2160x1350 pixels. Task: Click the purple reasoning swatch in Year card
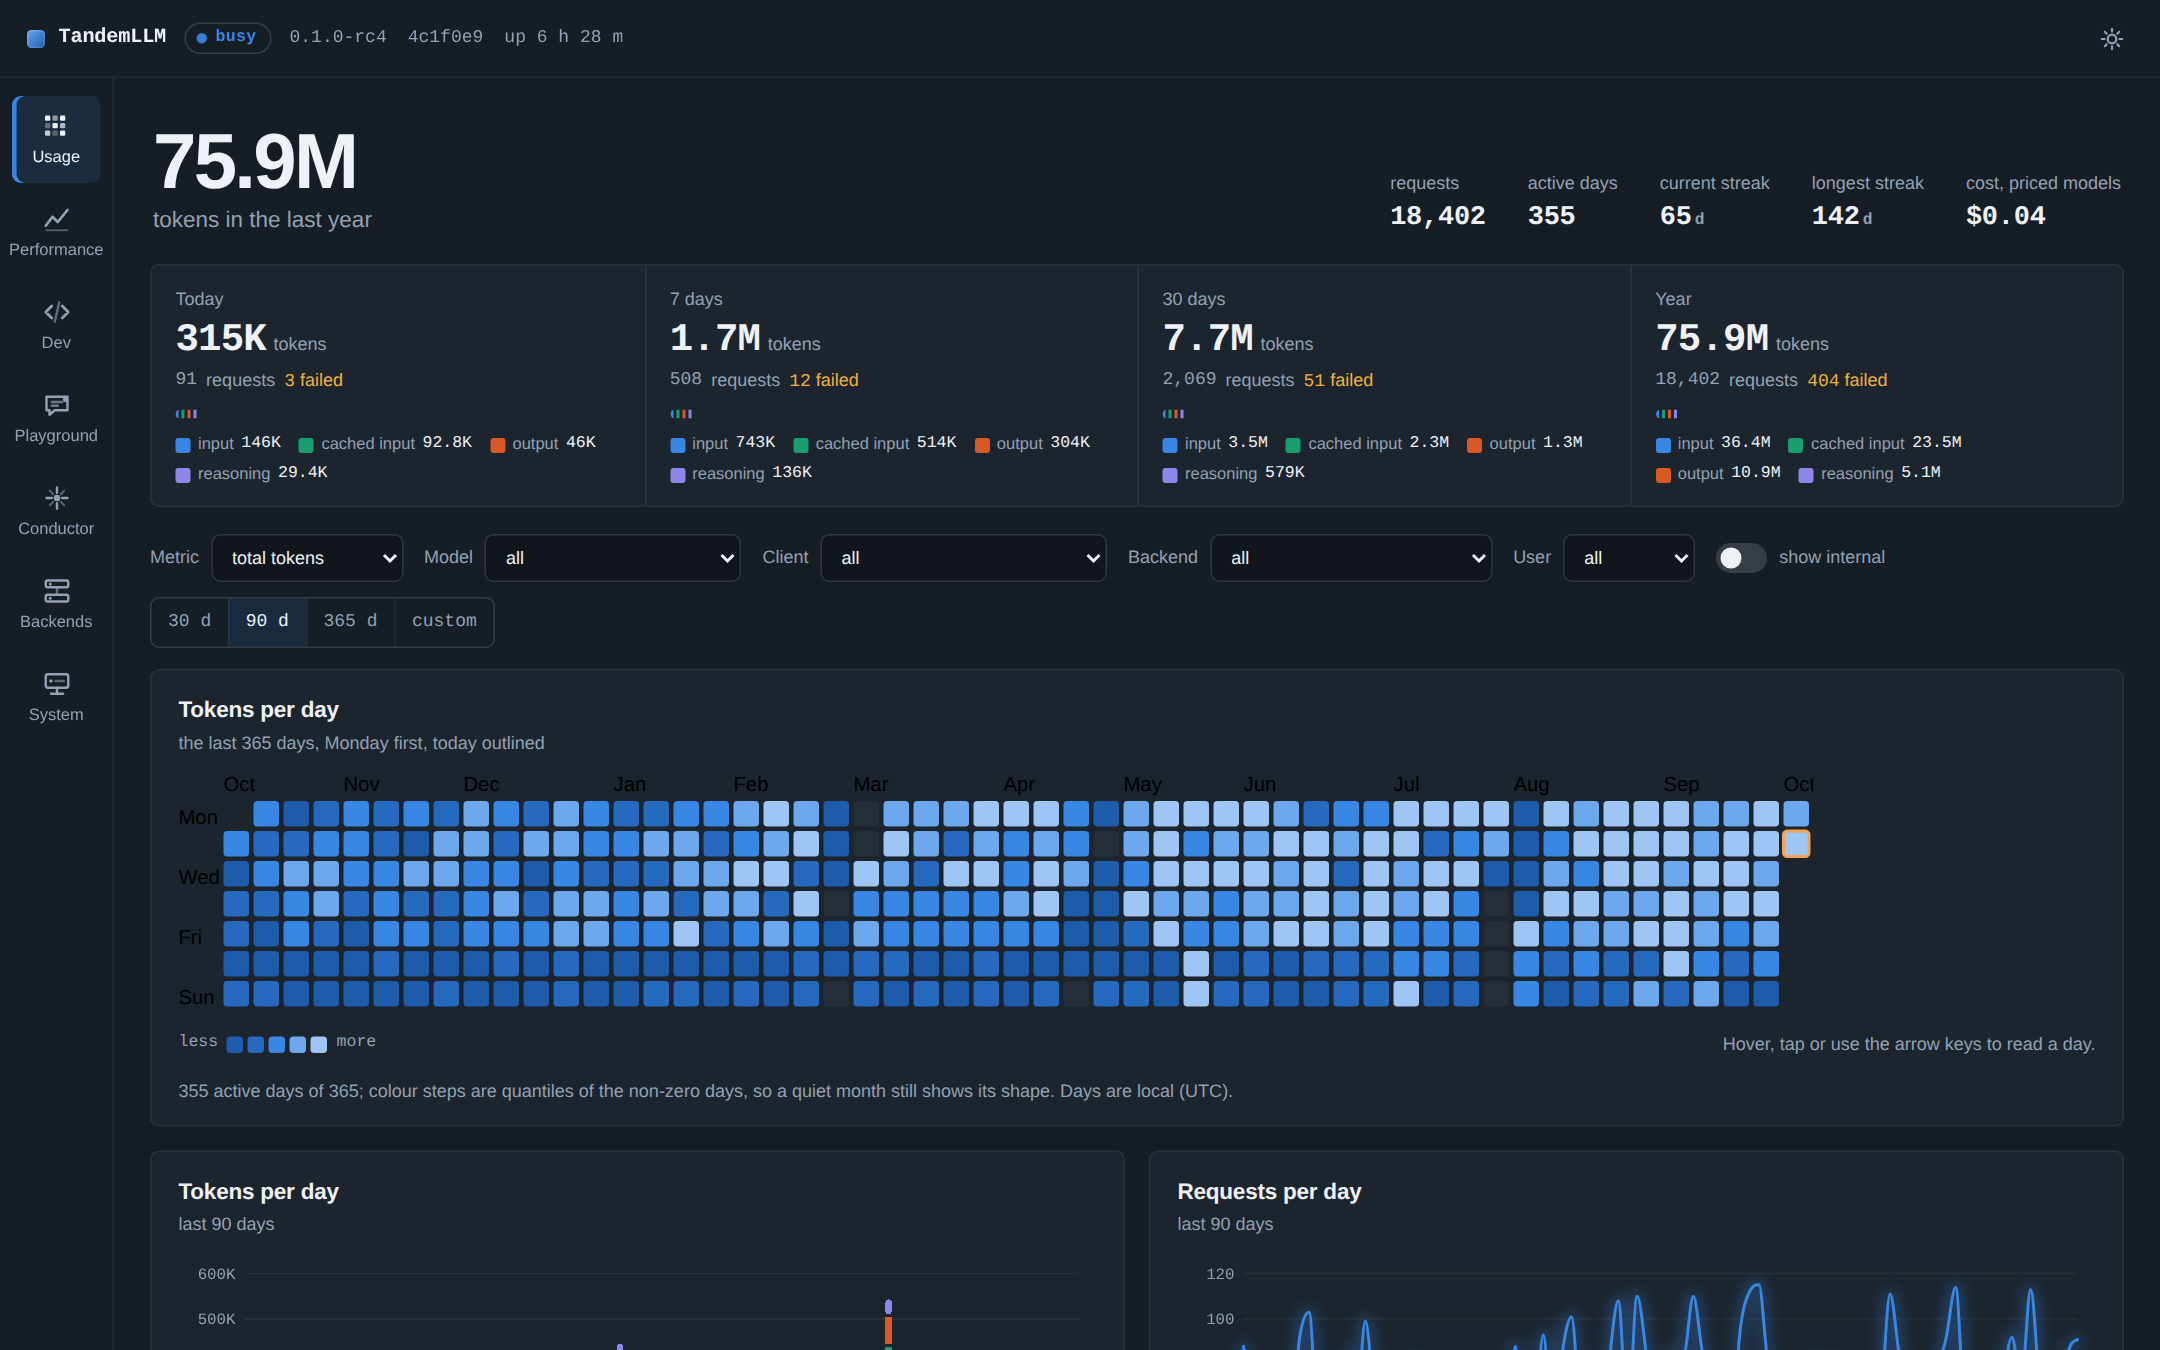(x=1806, y=475)
